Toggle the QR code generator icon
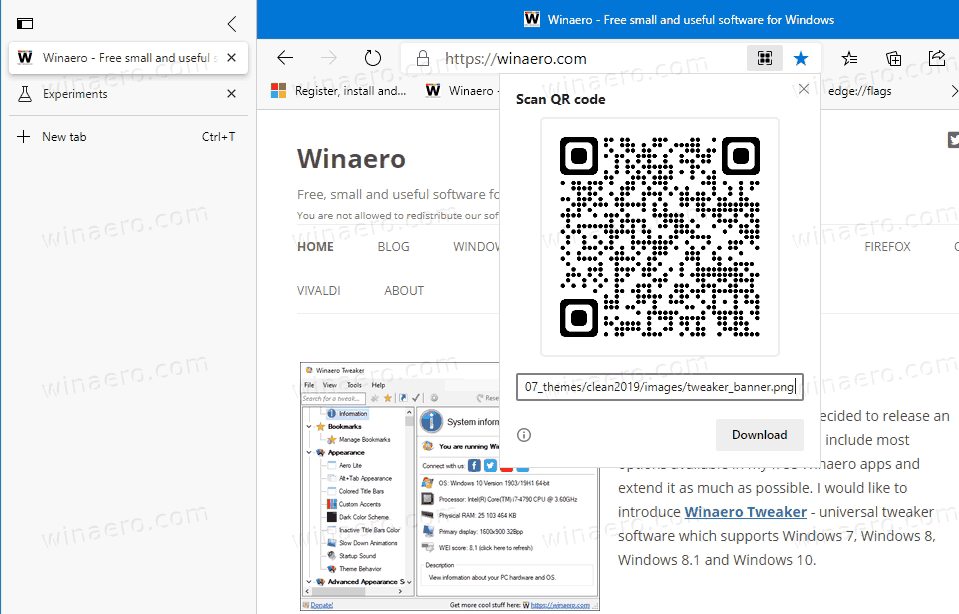 765,58
